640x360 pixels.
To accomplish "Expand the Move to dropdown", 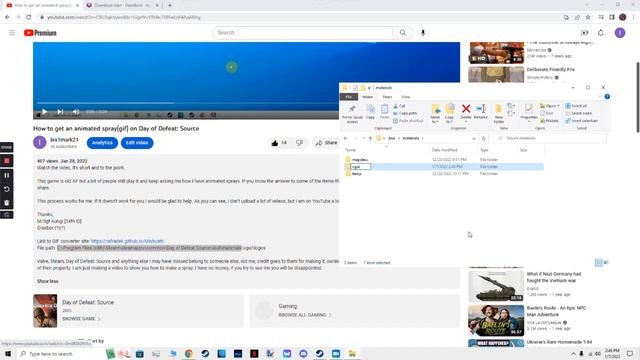I will (x=435, y=122).
